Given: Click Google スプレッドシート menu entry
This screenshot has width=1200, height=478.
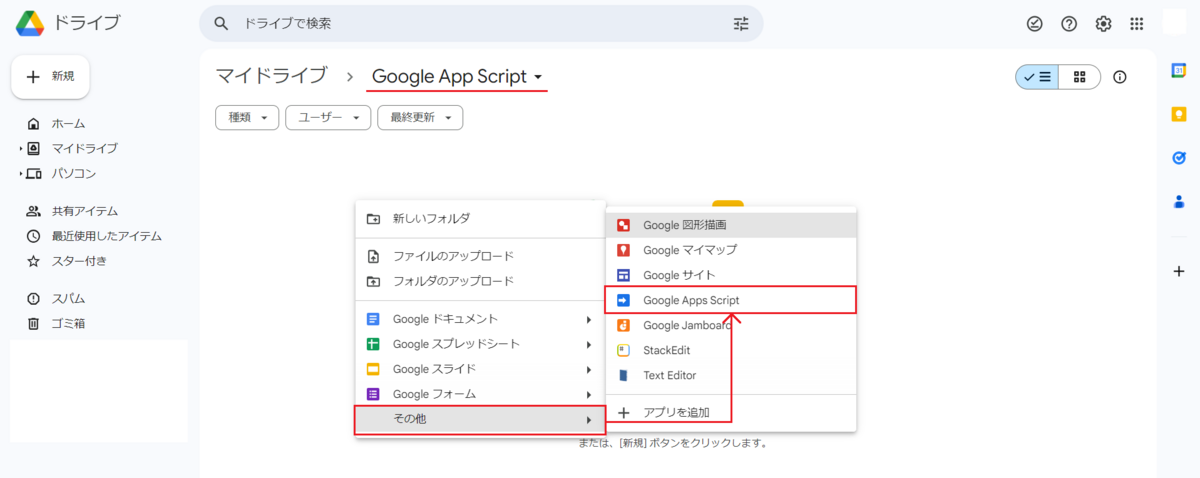Looking at the screenshot, I should (x=480, y=344).
